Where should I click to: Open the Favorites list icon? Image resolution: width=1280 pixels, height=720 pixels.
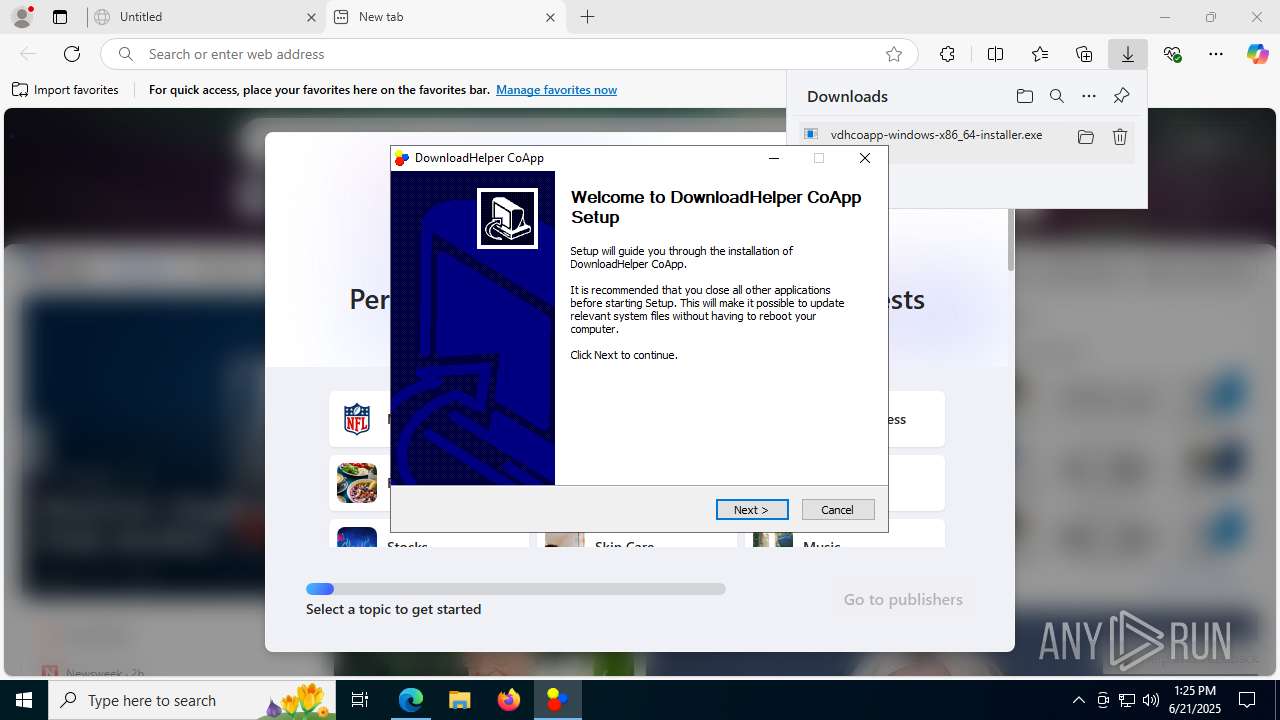(1040, 54)
